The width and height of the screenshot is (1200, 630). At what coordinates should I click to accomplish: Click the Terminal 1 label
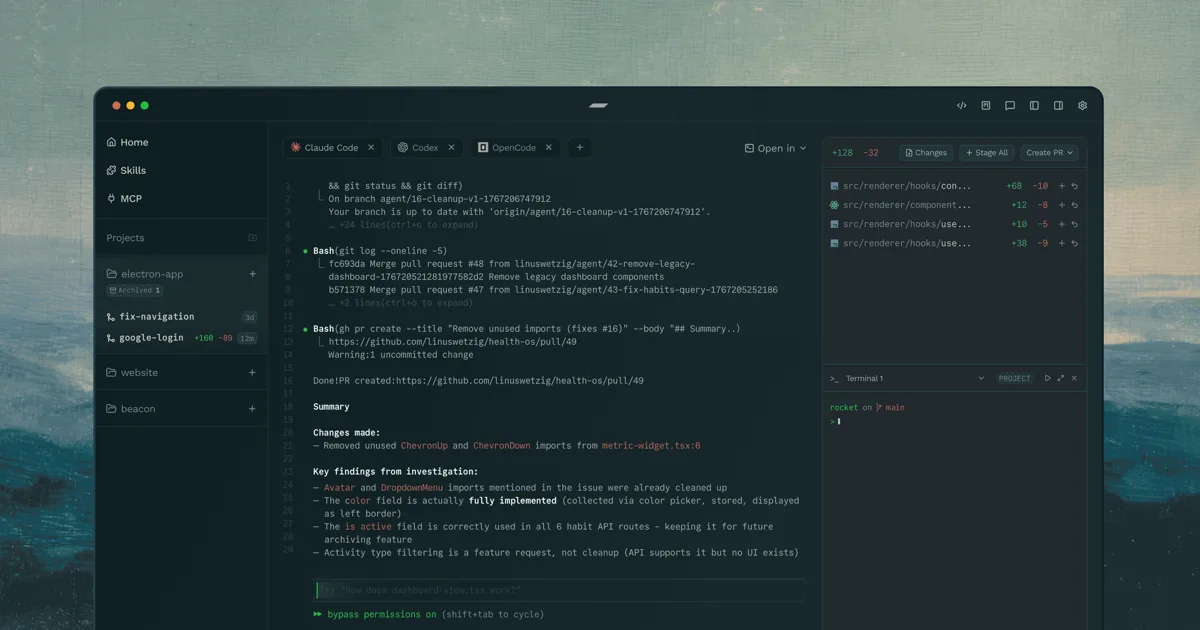click(x=864, y=378)
